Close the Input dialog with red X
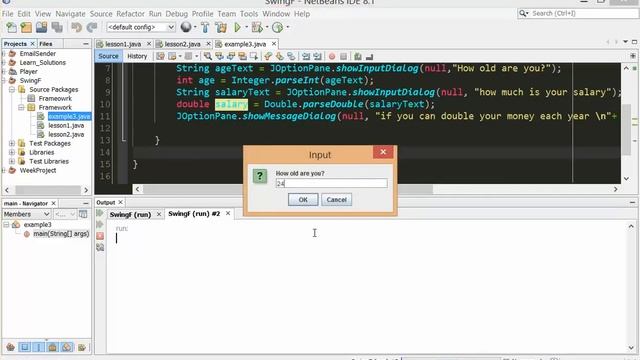The width and height of the screenshot is (640, 360). click(x=383, y=152)
